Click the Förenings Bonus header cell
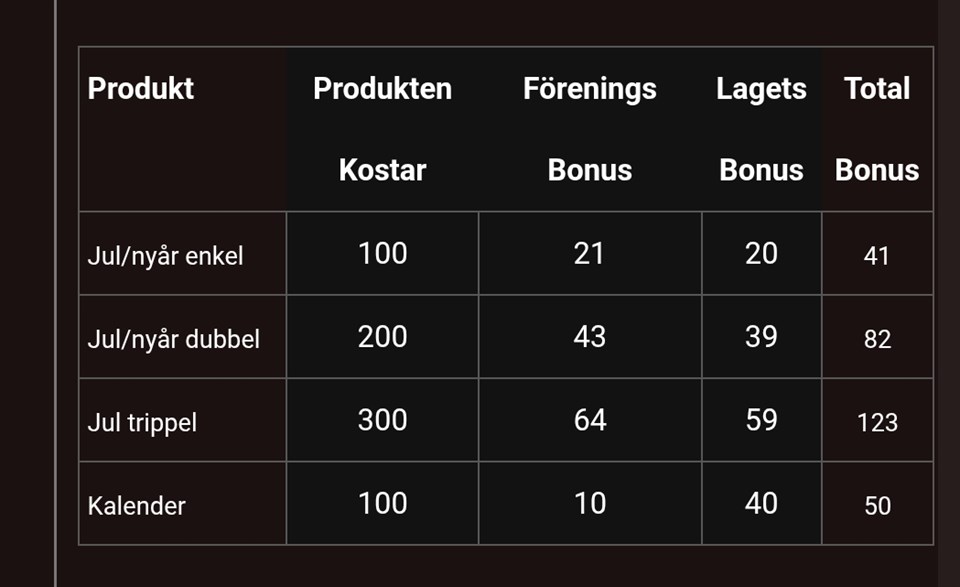Viewport: 960px width, 587px height. pyautogui.click(x=589, y=129)
